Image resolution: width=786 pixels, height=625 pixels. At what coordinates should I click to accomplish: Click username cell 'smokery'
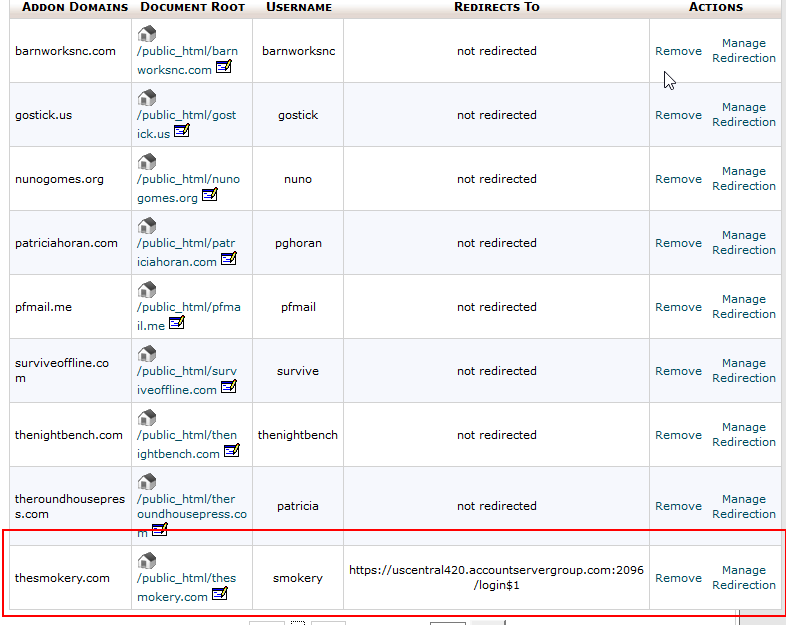click(x=298, y=578)
